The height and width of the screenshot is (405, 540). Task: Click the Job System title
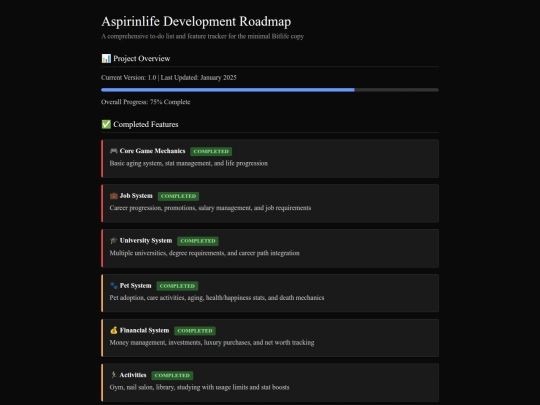pyautogui.click(x=136, y=196)
